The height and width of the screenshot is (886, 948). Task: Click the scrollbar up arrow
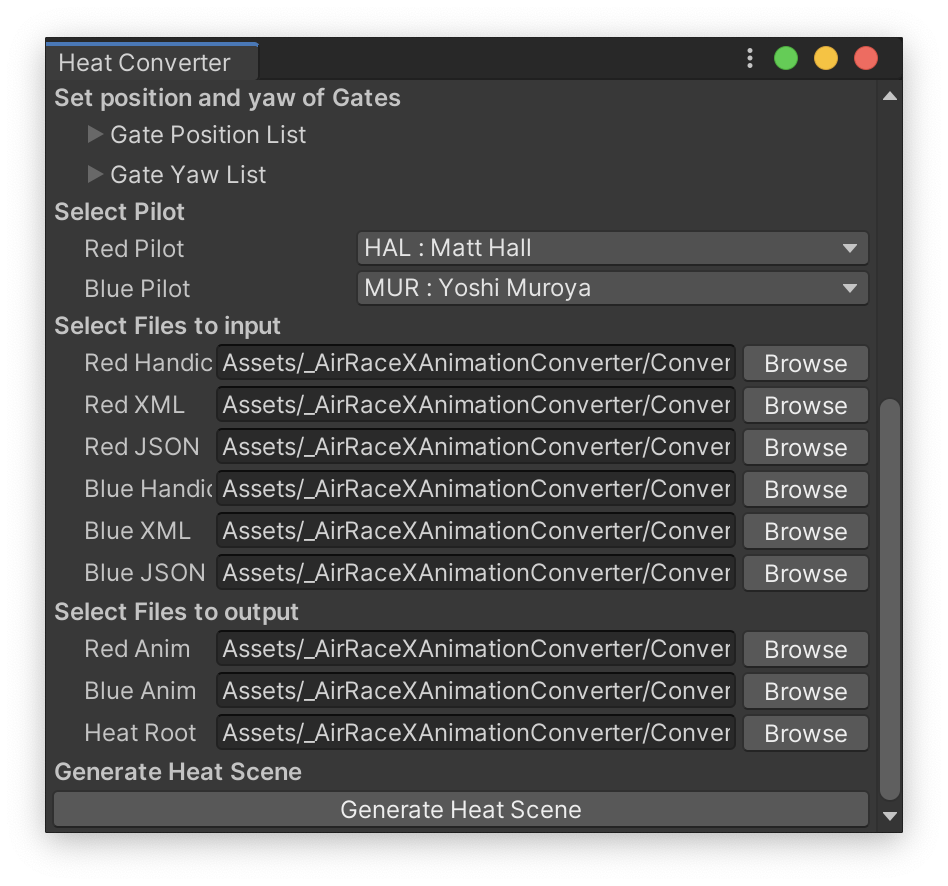(889, 96)
